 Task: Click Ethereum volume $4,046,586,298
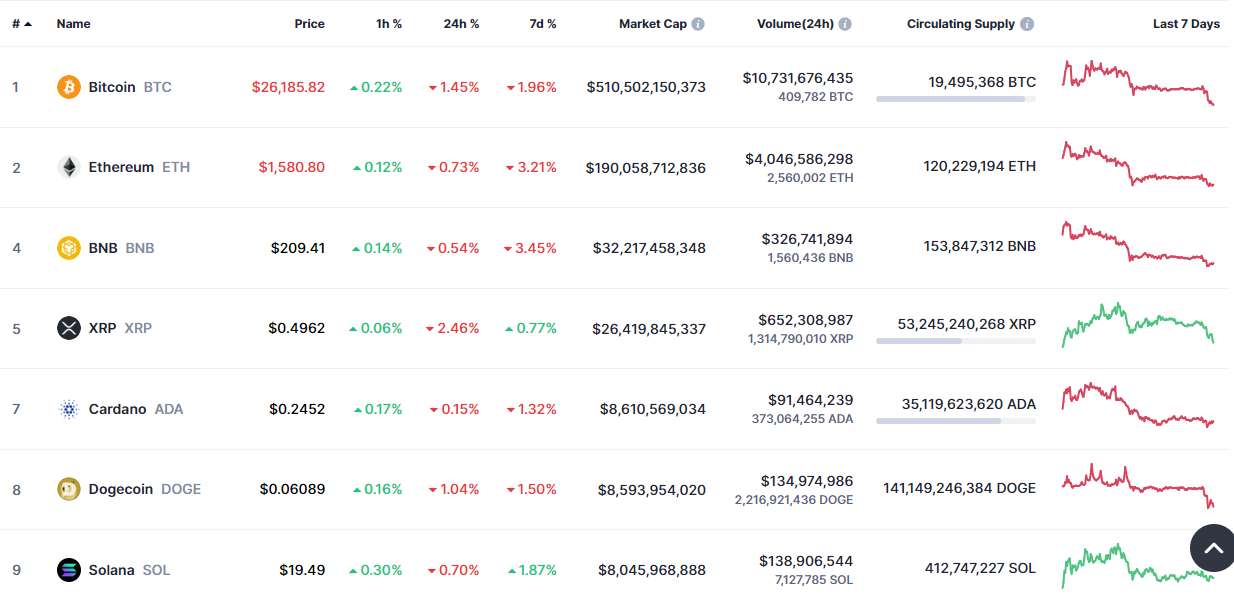coord(799,158)
